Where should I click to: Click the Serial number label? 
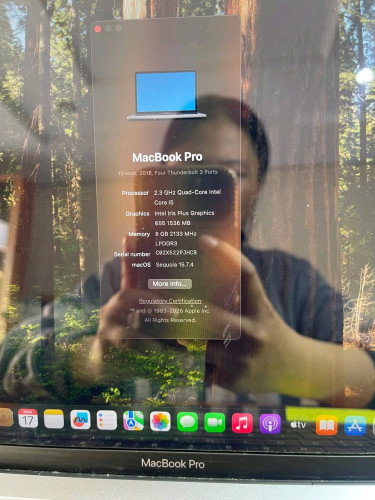[x=132, y=254]
